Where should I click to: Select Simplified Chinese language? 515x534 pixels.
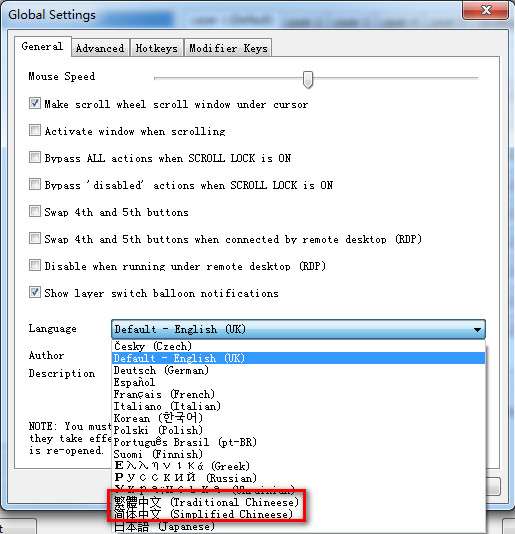click(298, 514)
